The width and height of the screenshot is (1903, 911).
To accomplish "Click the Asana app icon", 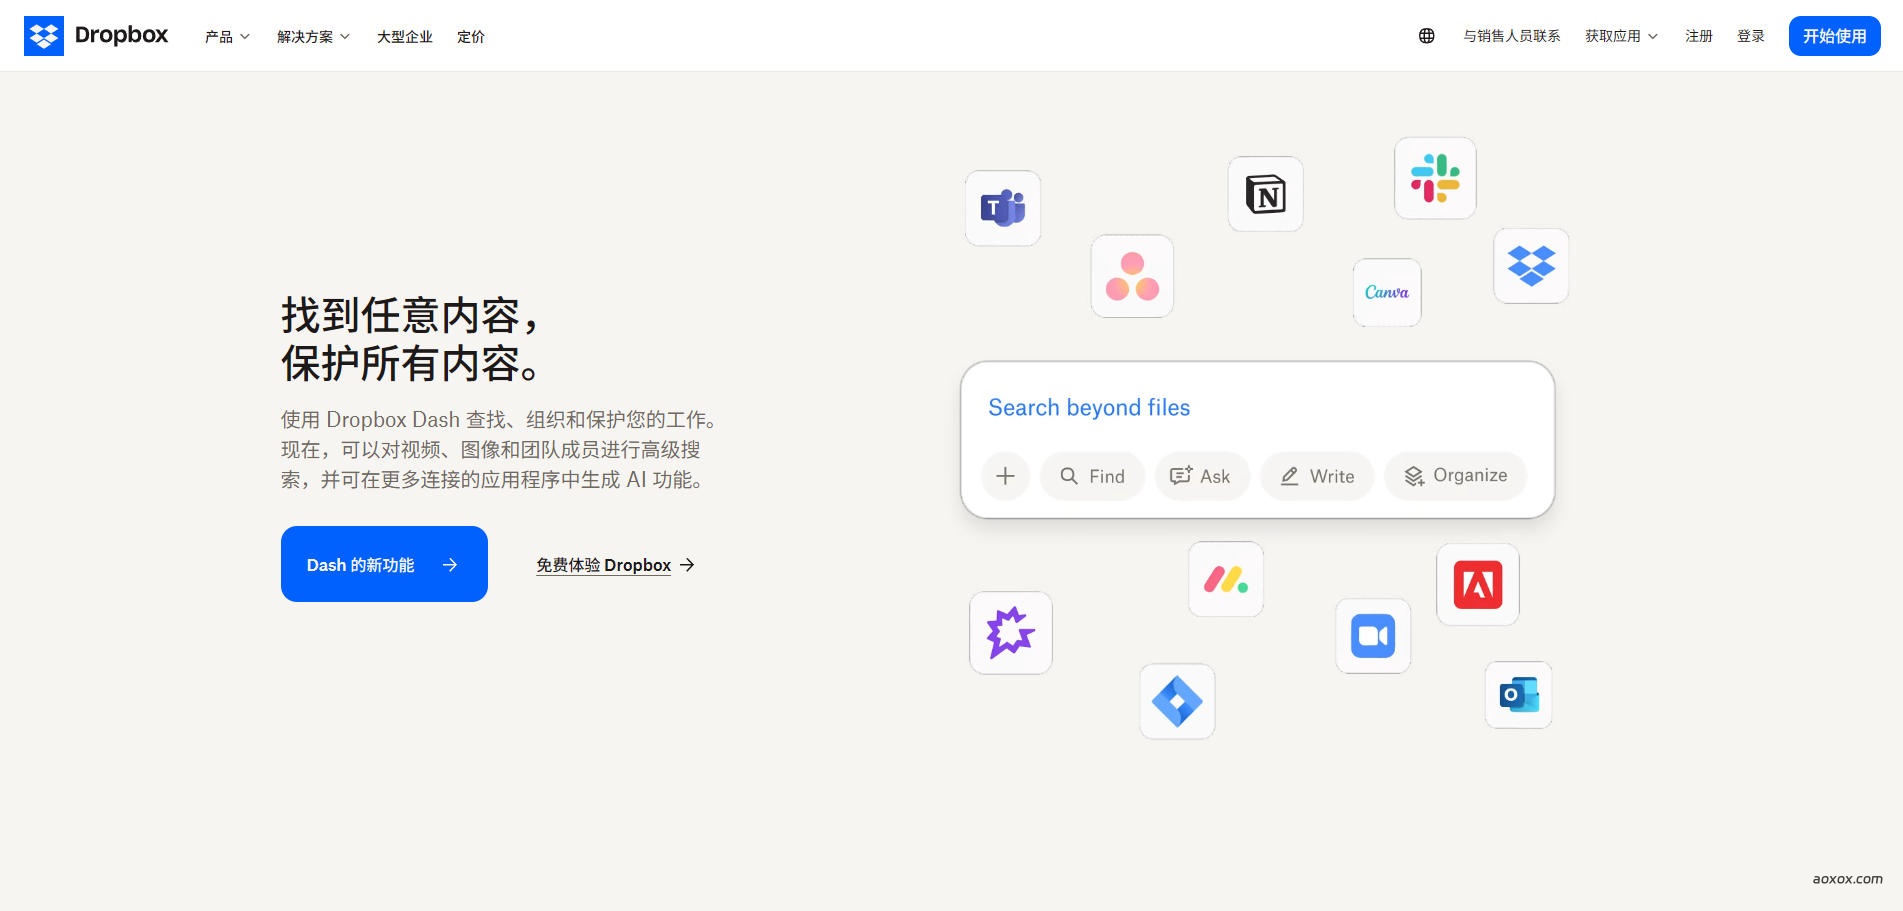I will coord(1132,276).
